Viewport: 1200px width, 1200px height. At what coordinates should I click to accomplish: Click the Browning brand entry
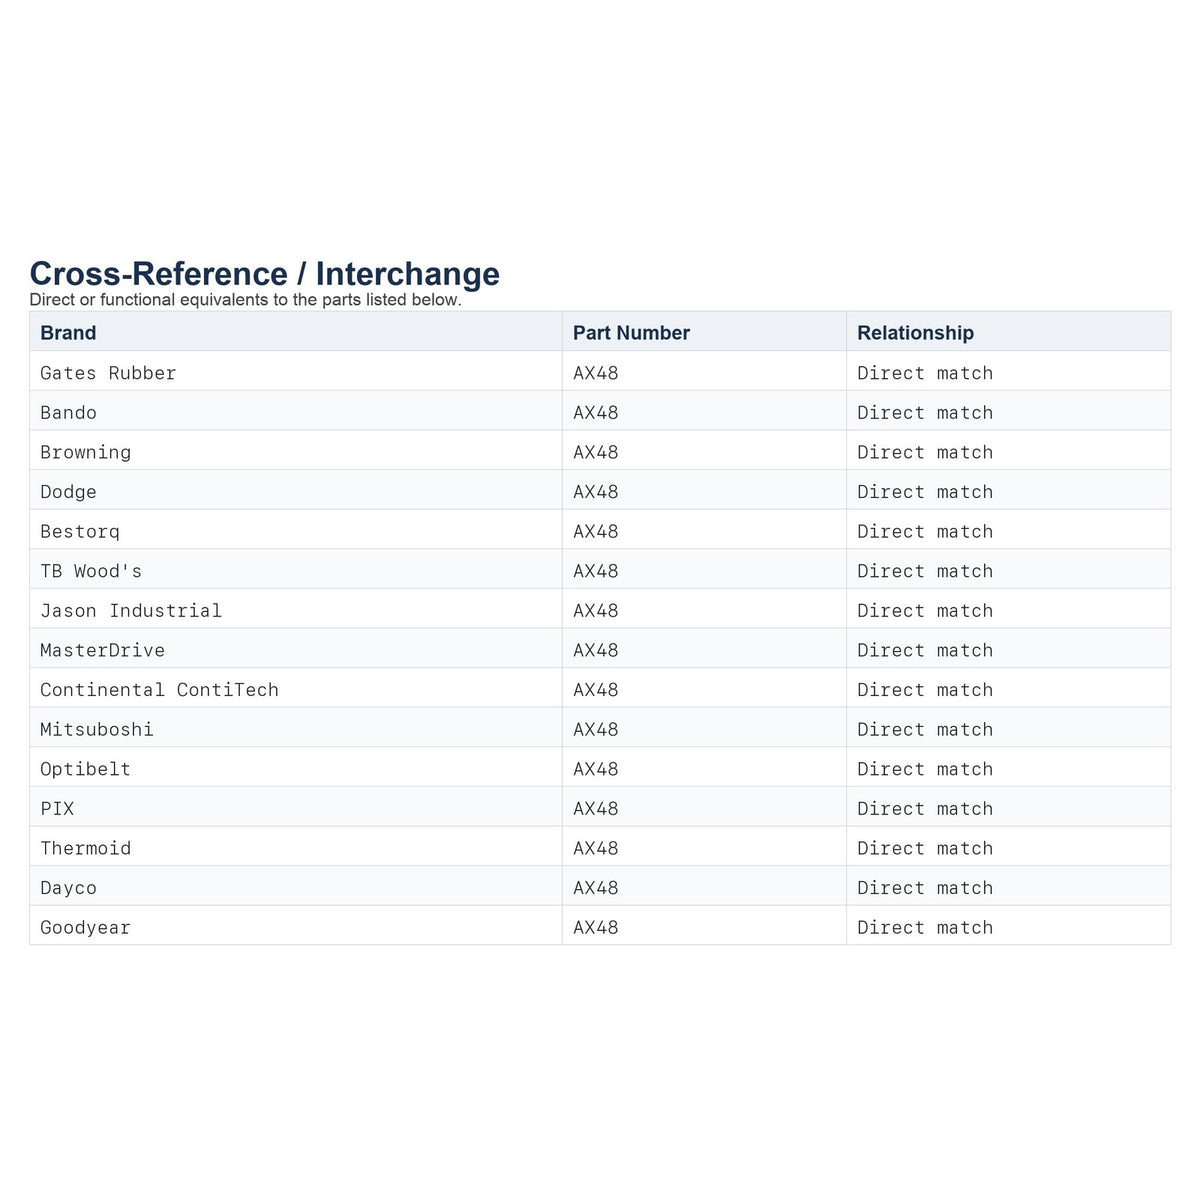pyautogui.click(x=85, y=452)
